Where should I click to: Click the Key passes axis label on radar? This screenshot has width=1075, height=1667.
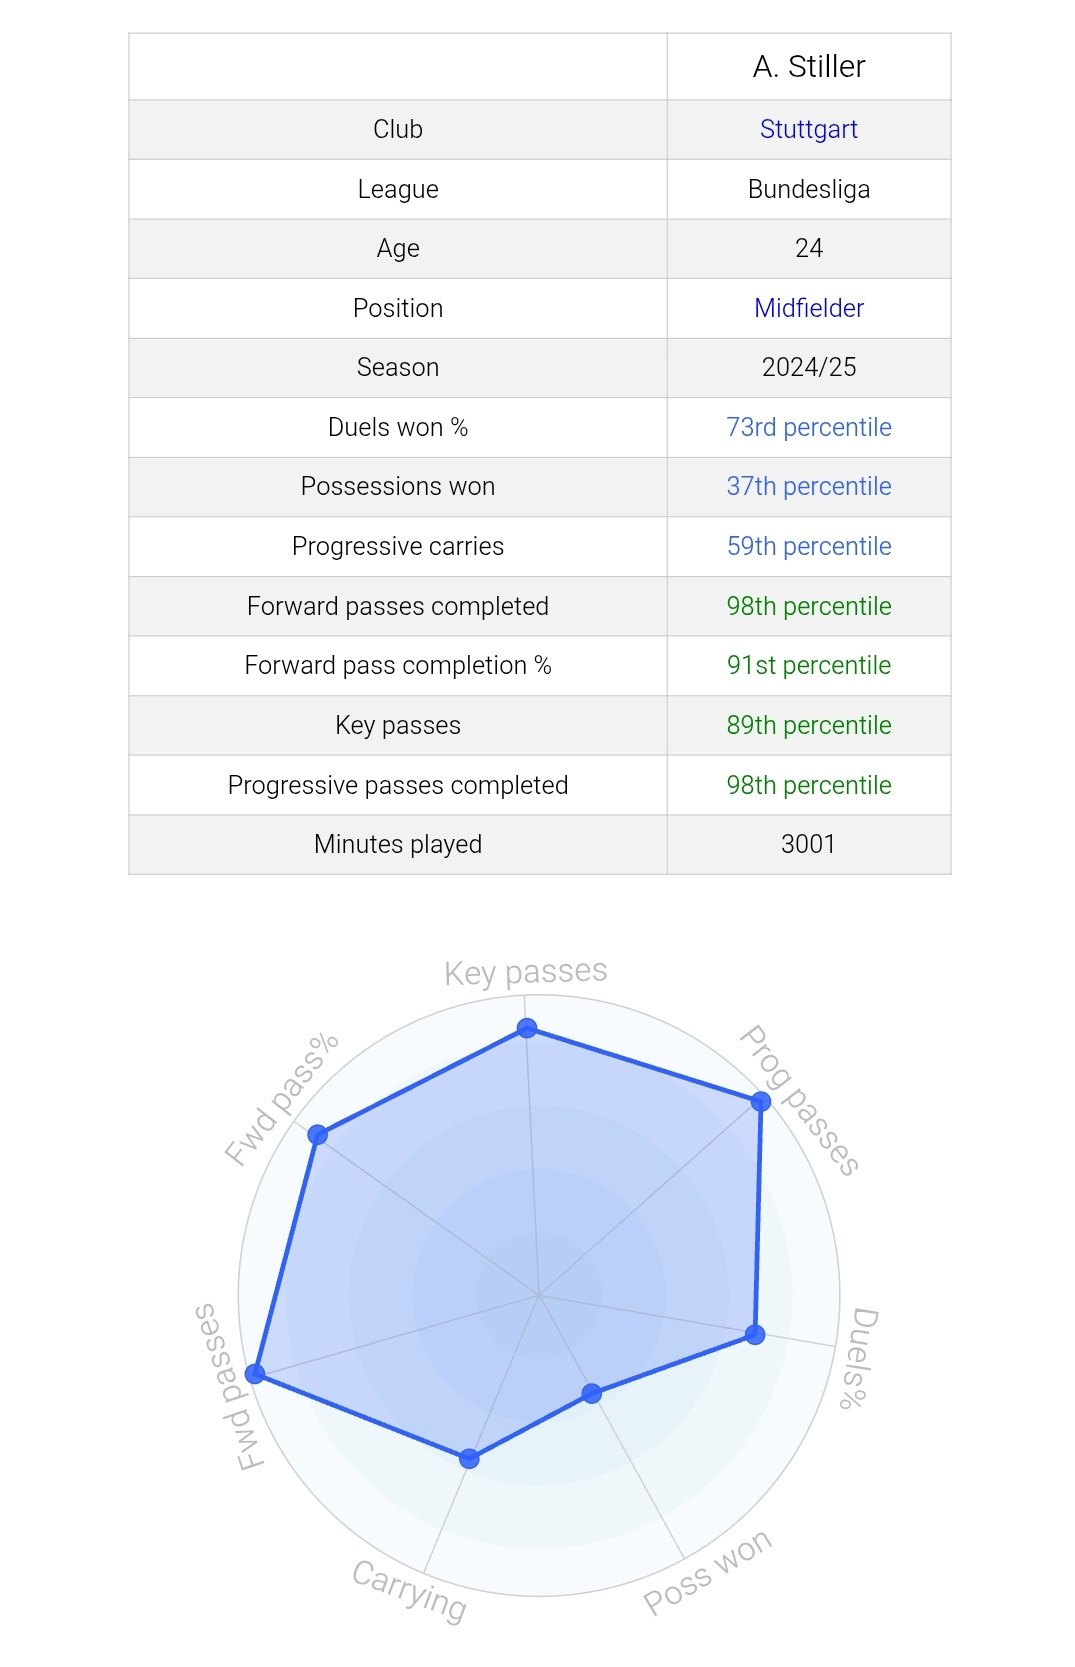pyautogui.click(x=526, y=972)
